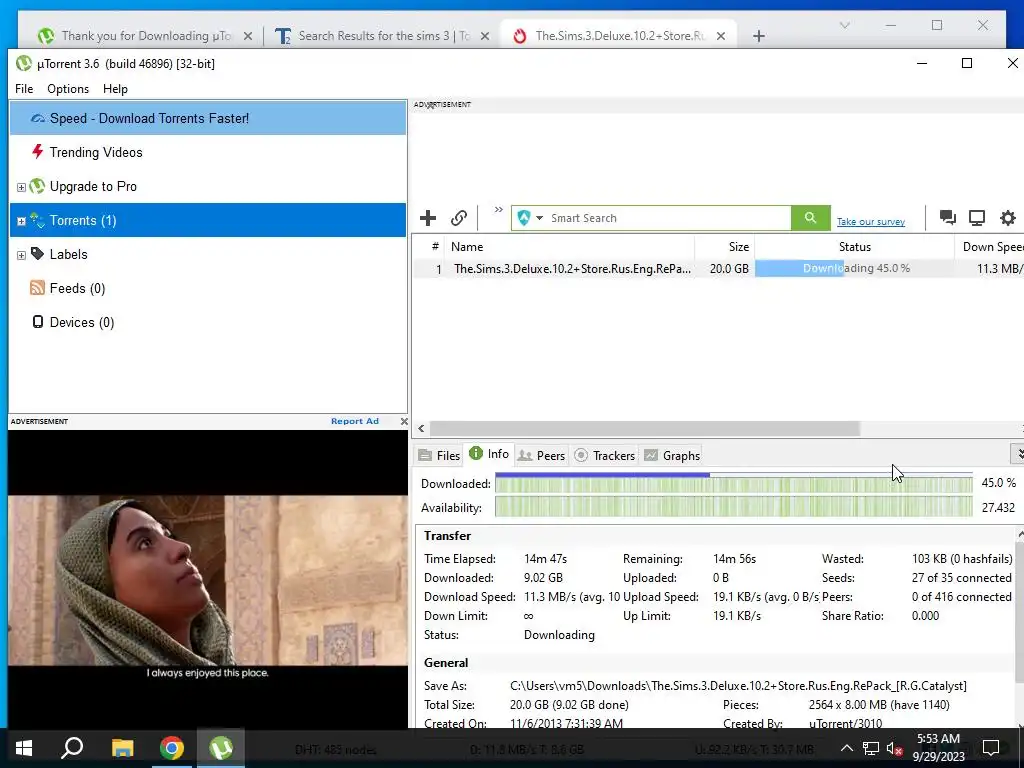Screen dimensions: 1024x768
Task: Sort by the Status column header
Action: (854, 247)
